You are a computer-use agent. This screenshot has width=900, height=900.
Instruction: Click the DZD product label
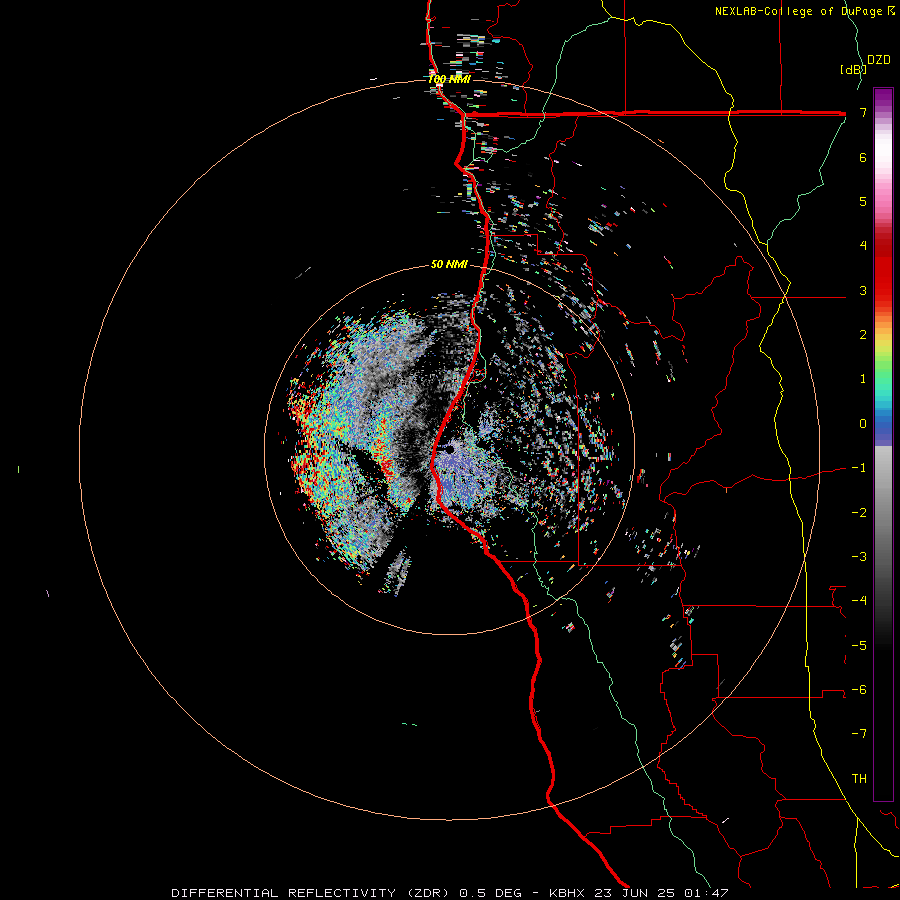879,60
